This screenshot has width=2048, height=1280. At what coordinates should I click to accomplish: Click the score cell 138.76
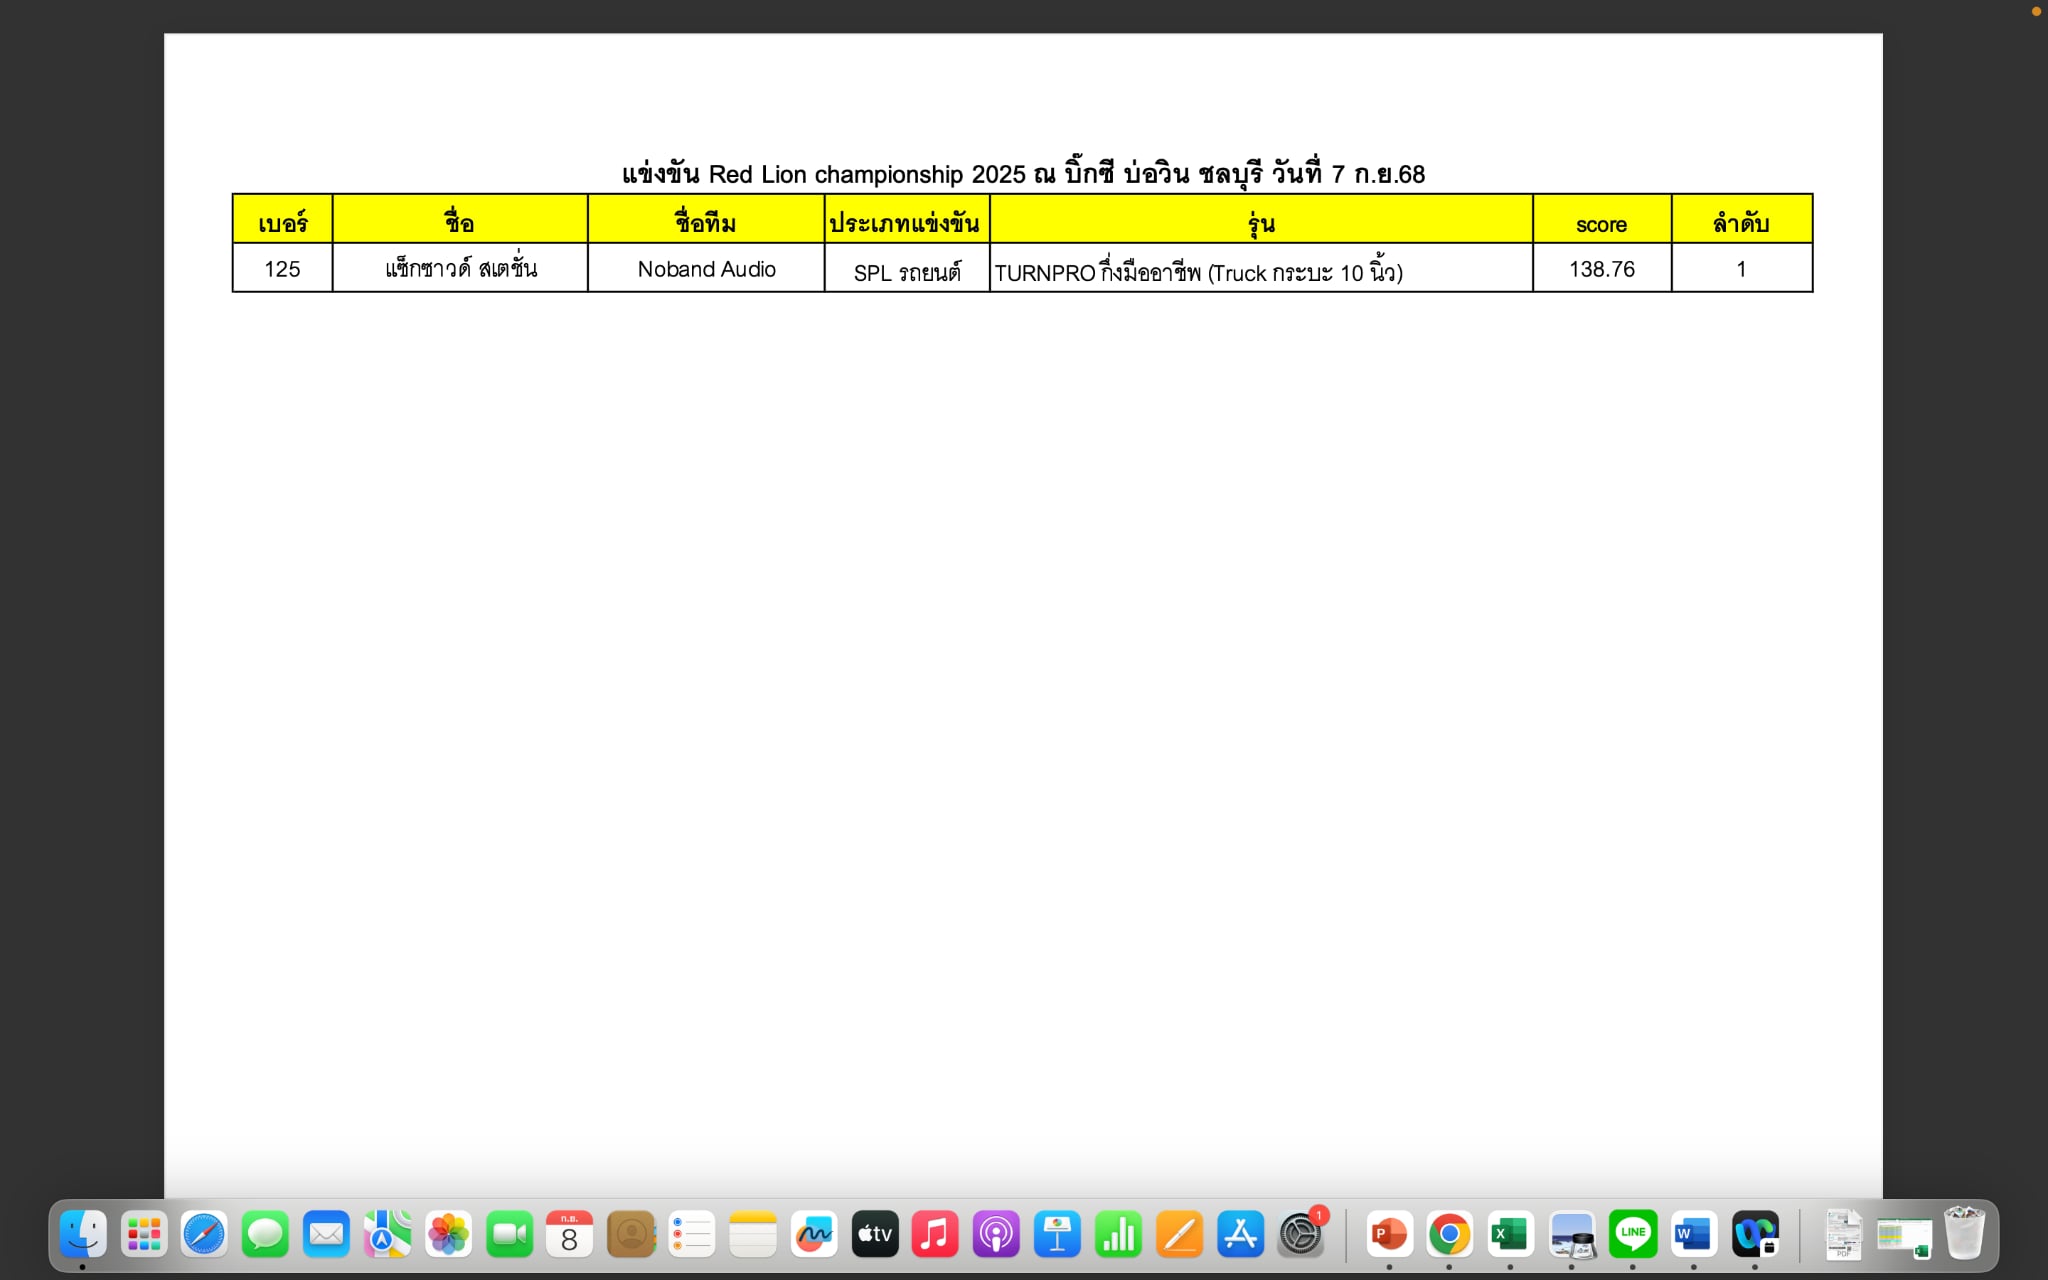click(x=1601, y=269)
